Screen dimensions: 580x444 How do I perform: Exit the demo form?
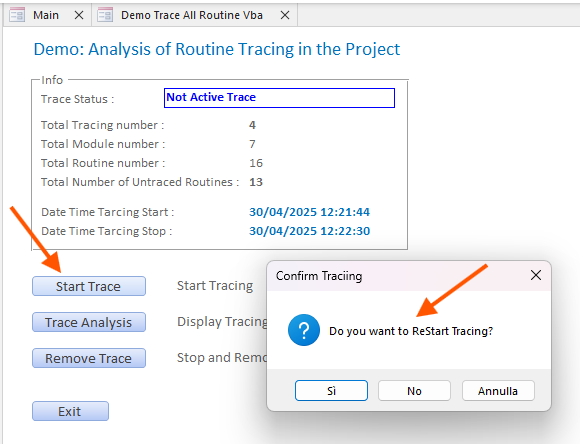tap(70, 411)
